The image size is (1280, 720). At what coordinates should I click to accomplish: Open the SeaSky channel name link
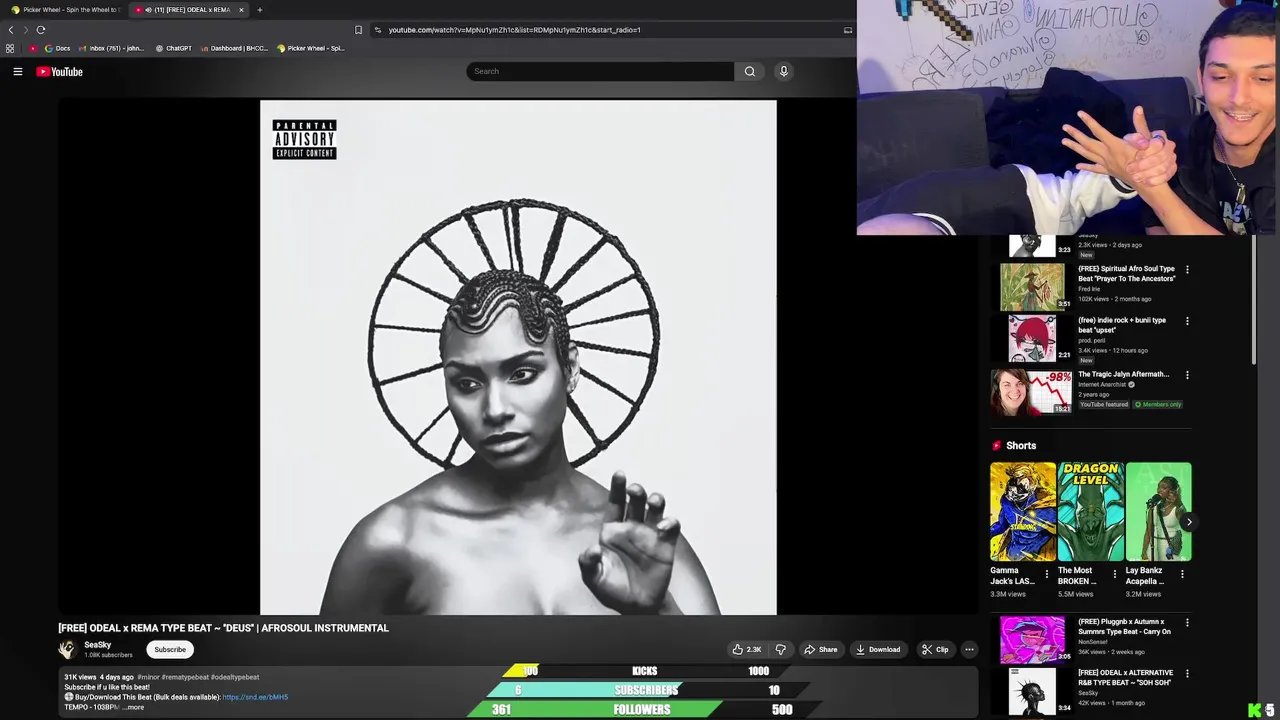(x=98, y=645)
